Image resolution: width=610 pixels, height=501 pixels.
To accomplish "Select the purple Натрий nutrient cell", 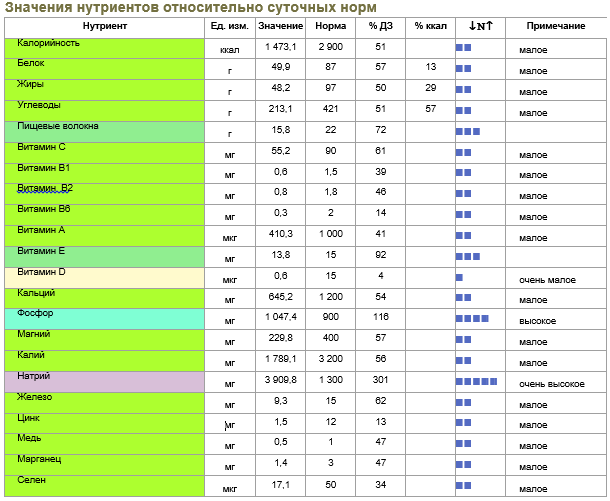I will (102, 381).
